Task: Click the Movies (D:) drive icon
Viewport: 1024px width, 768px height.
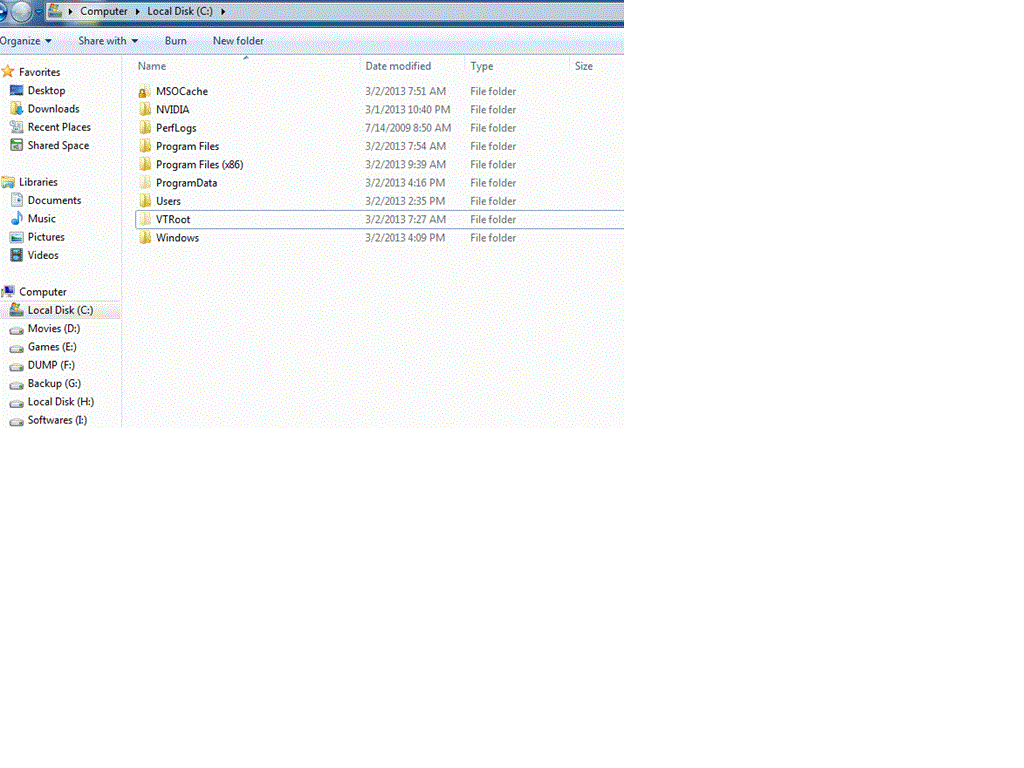Action: pyautogui.click(x=17, y=329)
